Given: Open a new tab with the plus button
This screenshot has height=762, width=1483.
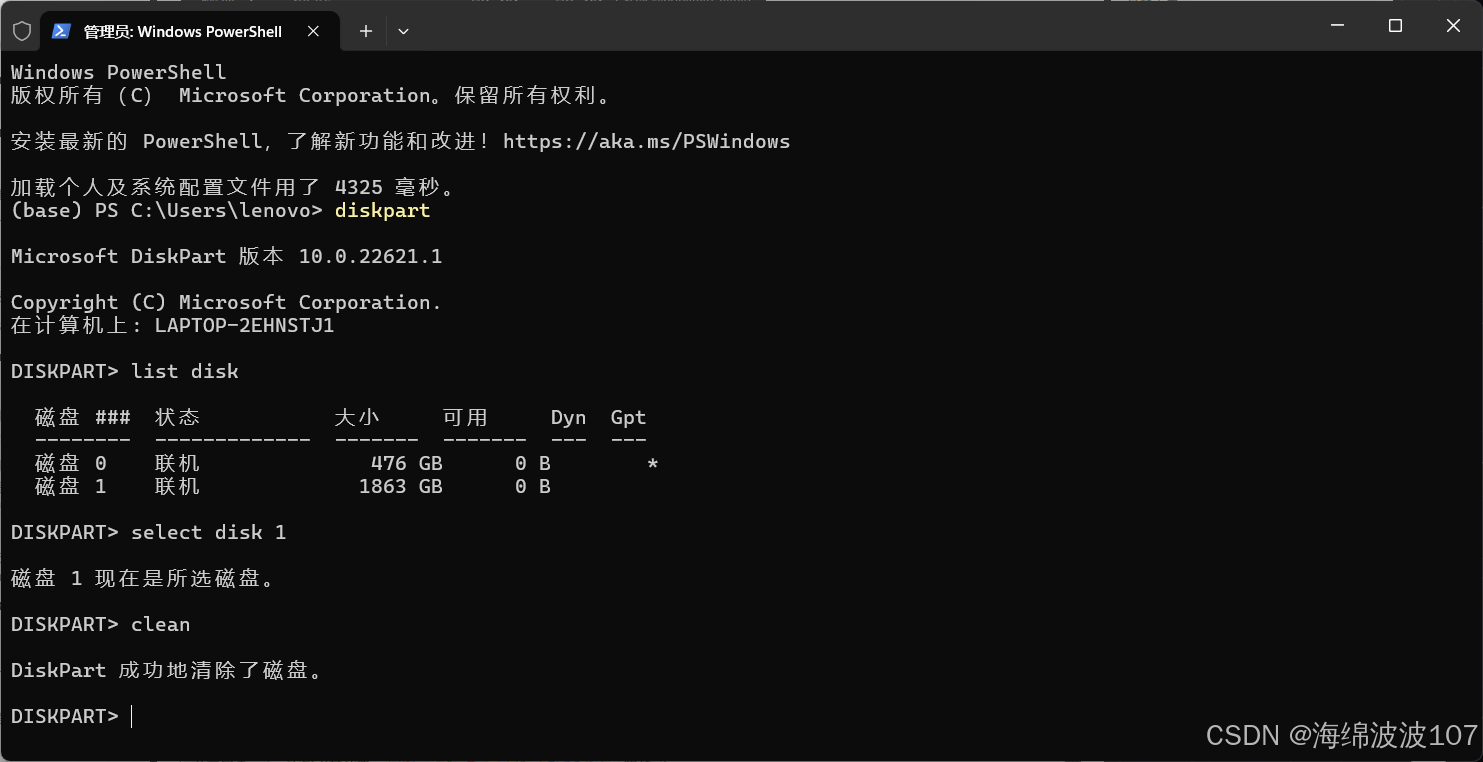Looking at the screenshot, I should (366, 31).
